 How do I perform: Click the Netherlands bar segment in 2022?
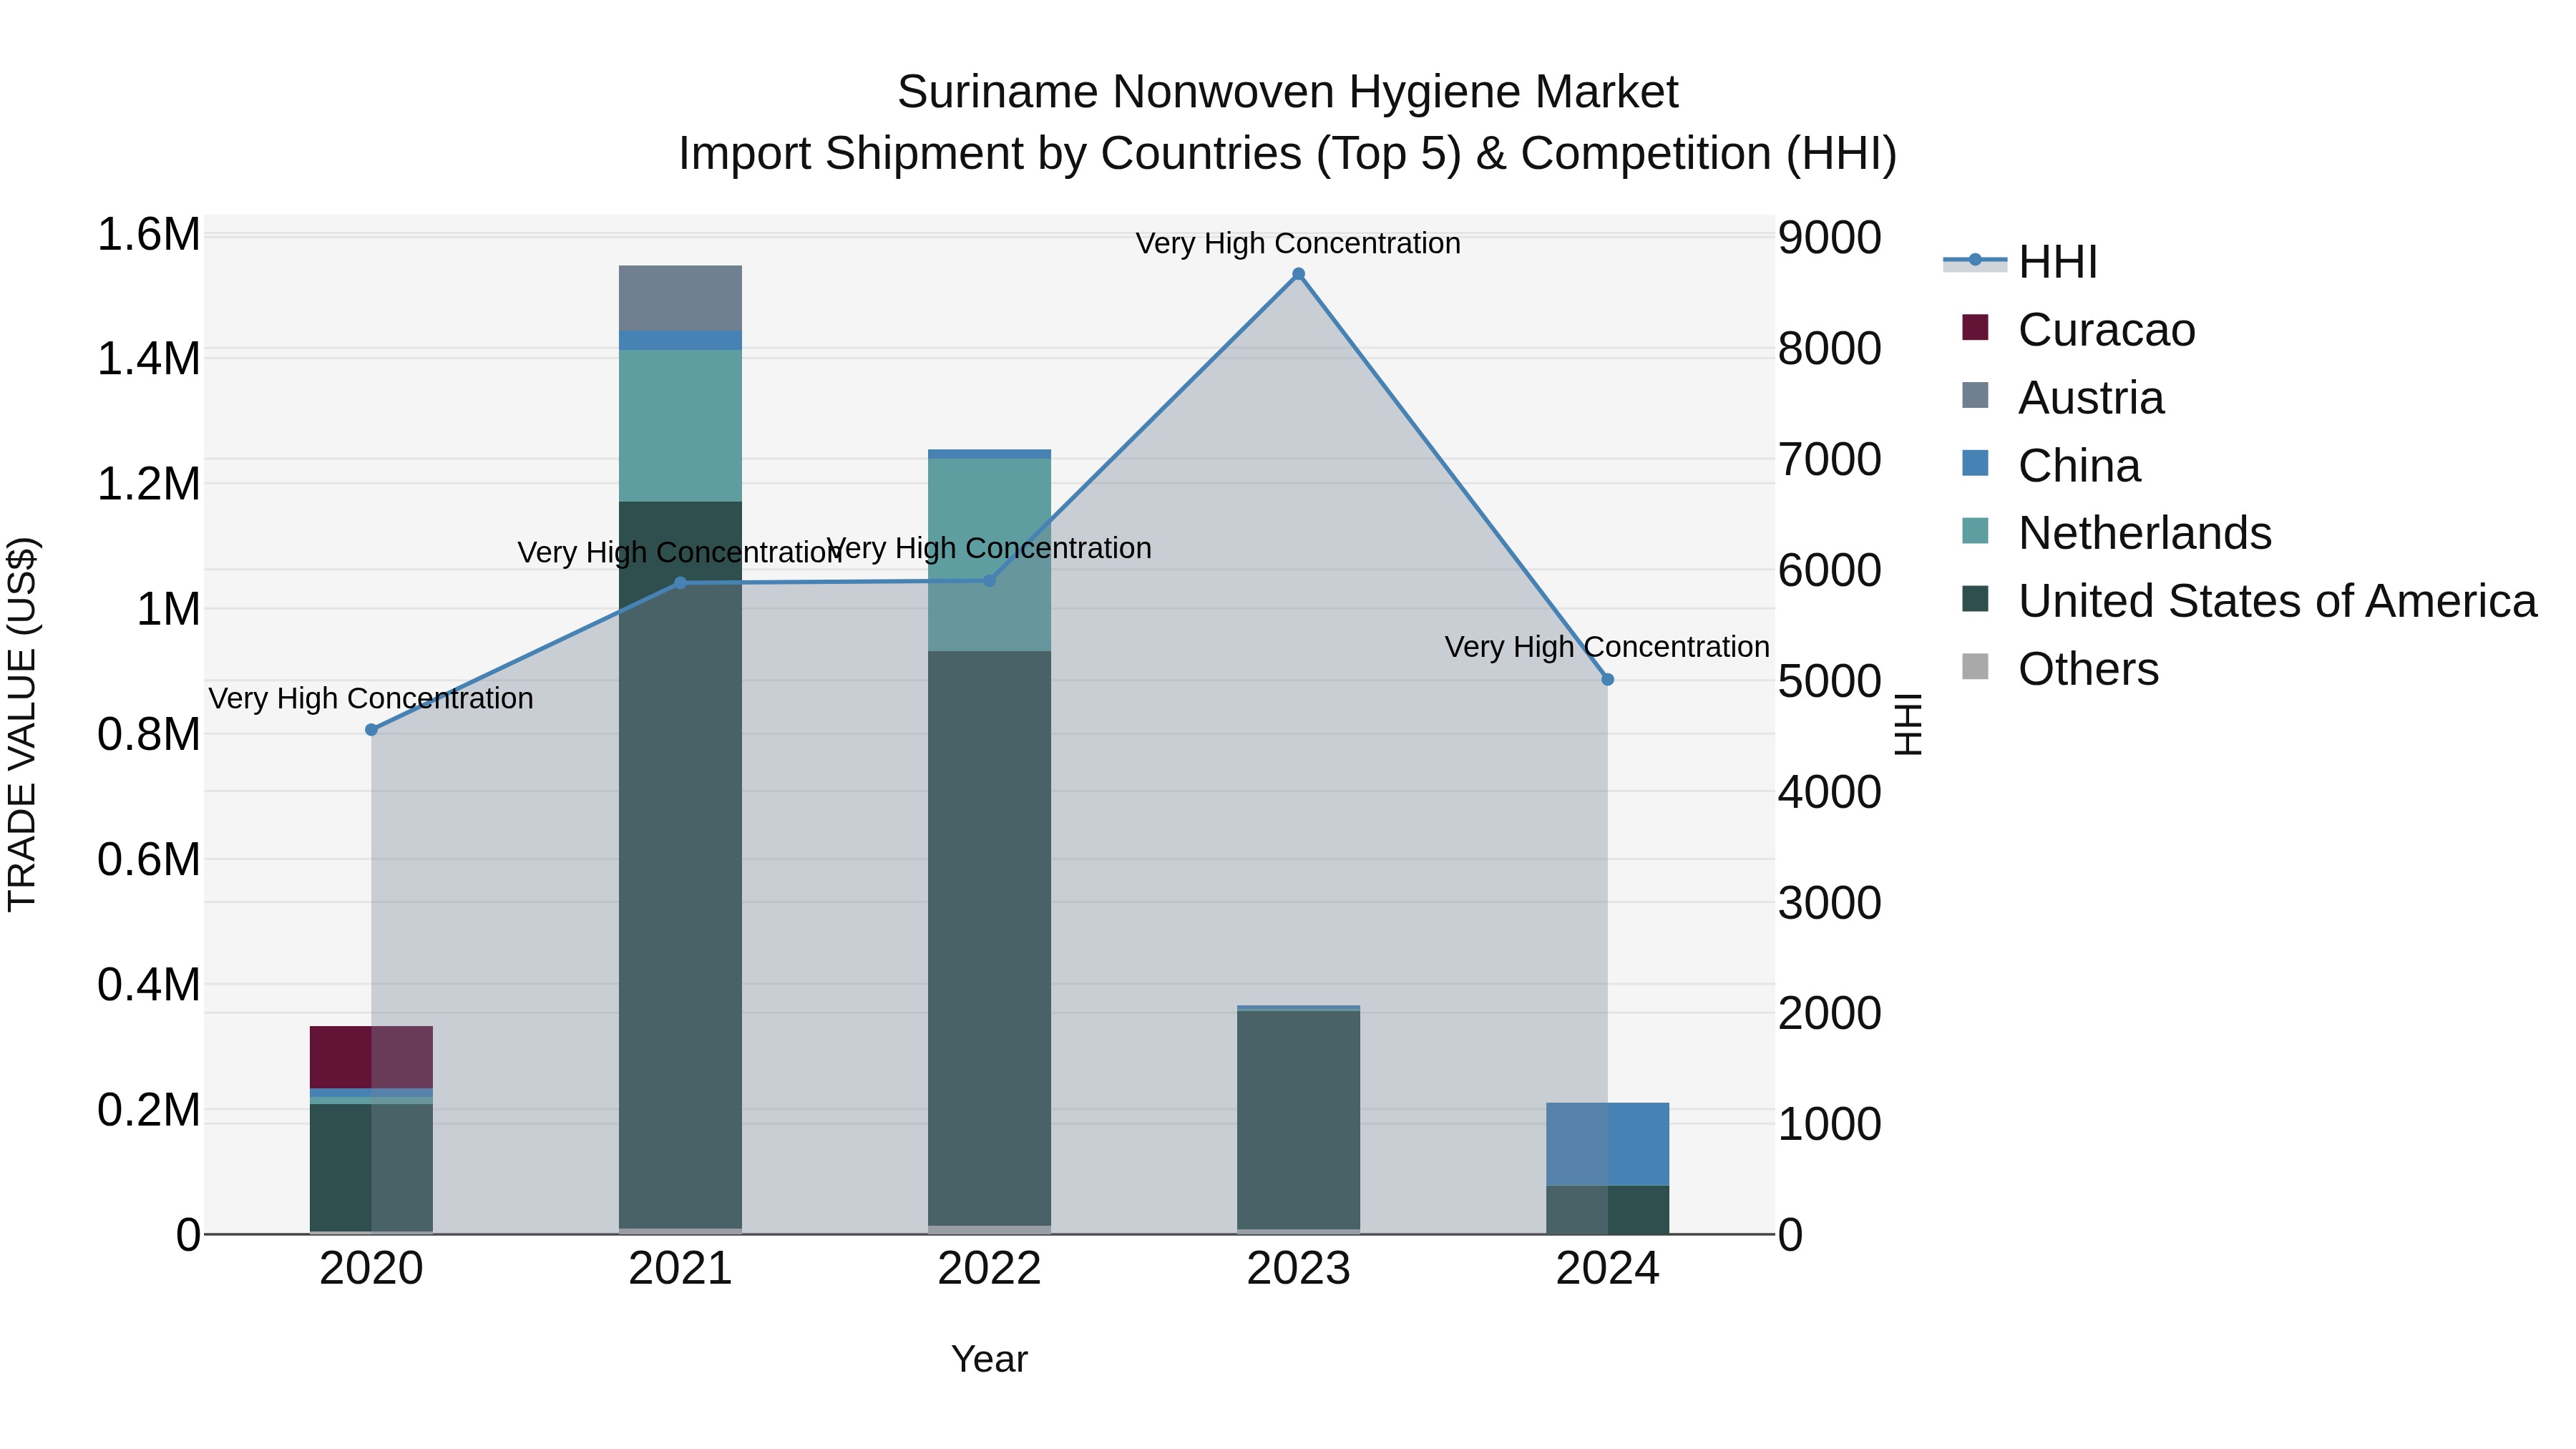coord(990,555)
